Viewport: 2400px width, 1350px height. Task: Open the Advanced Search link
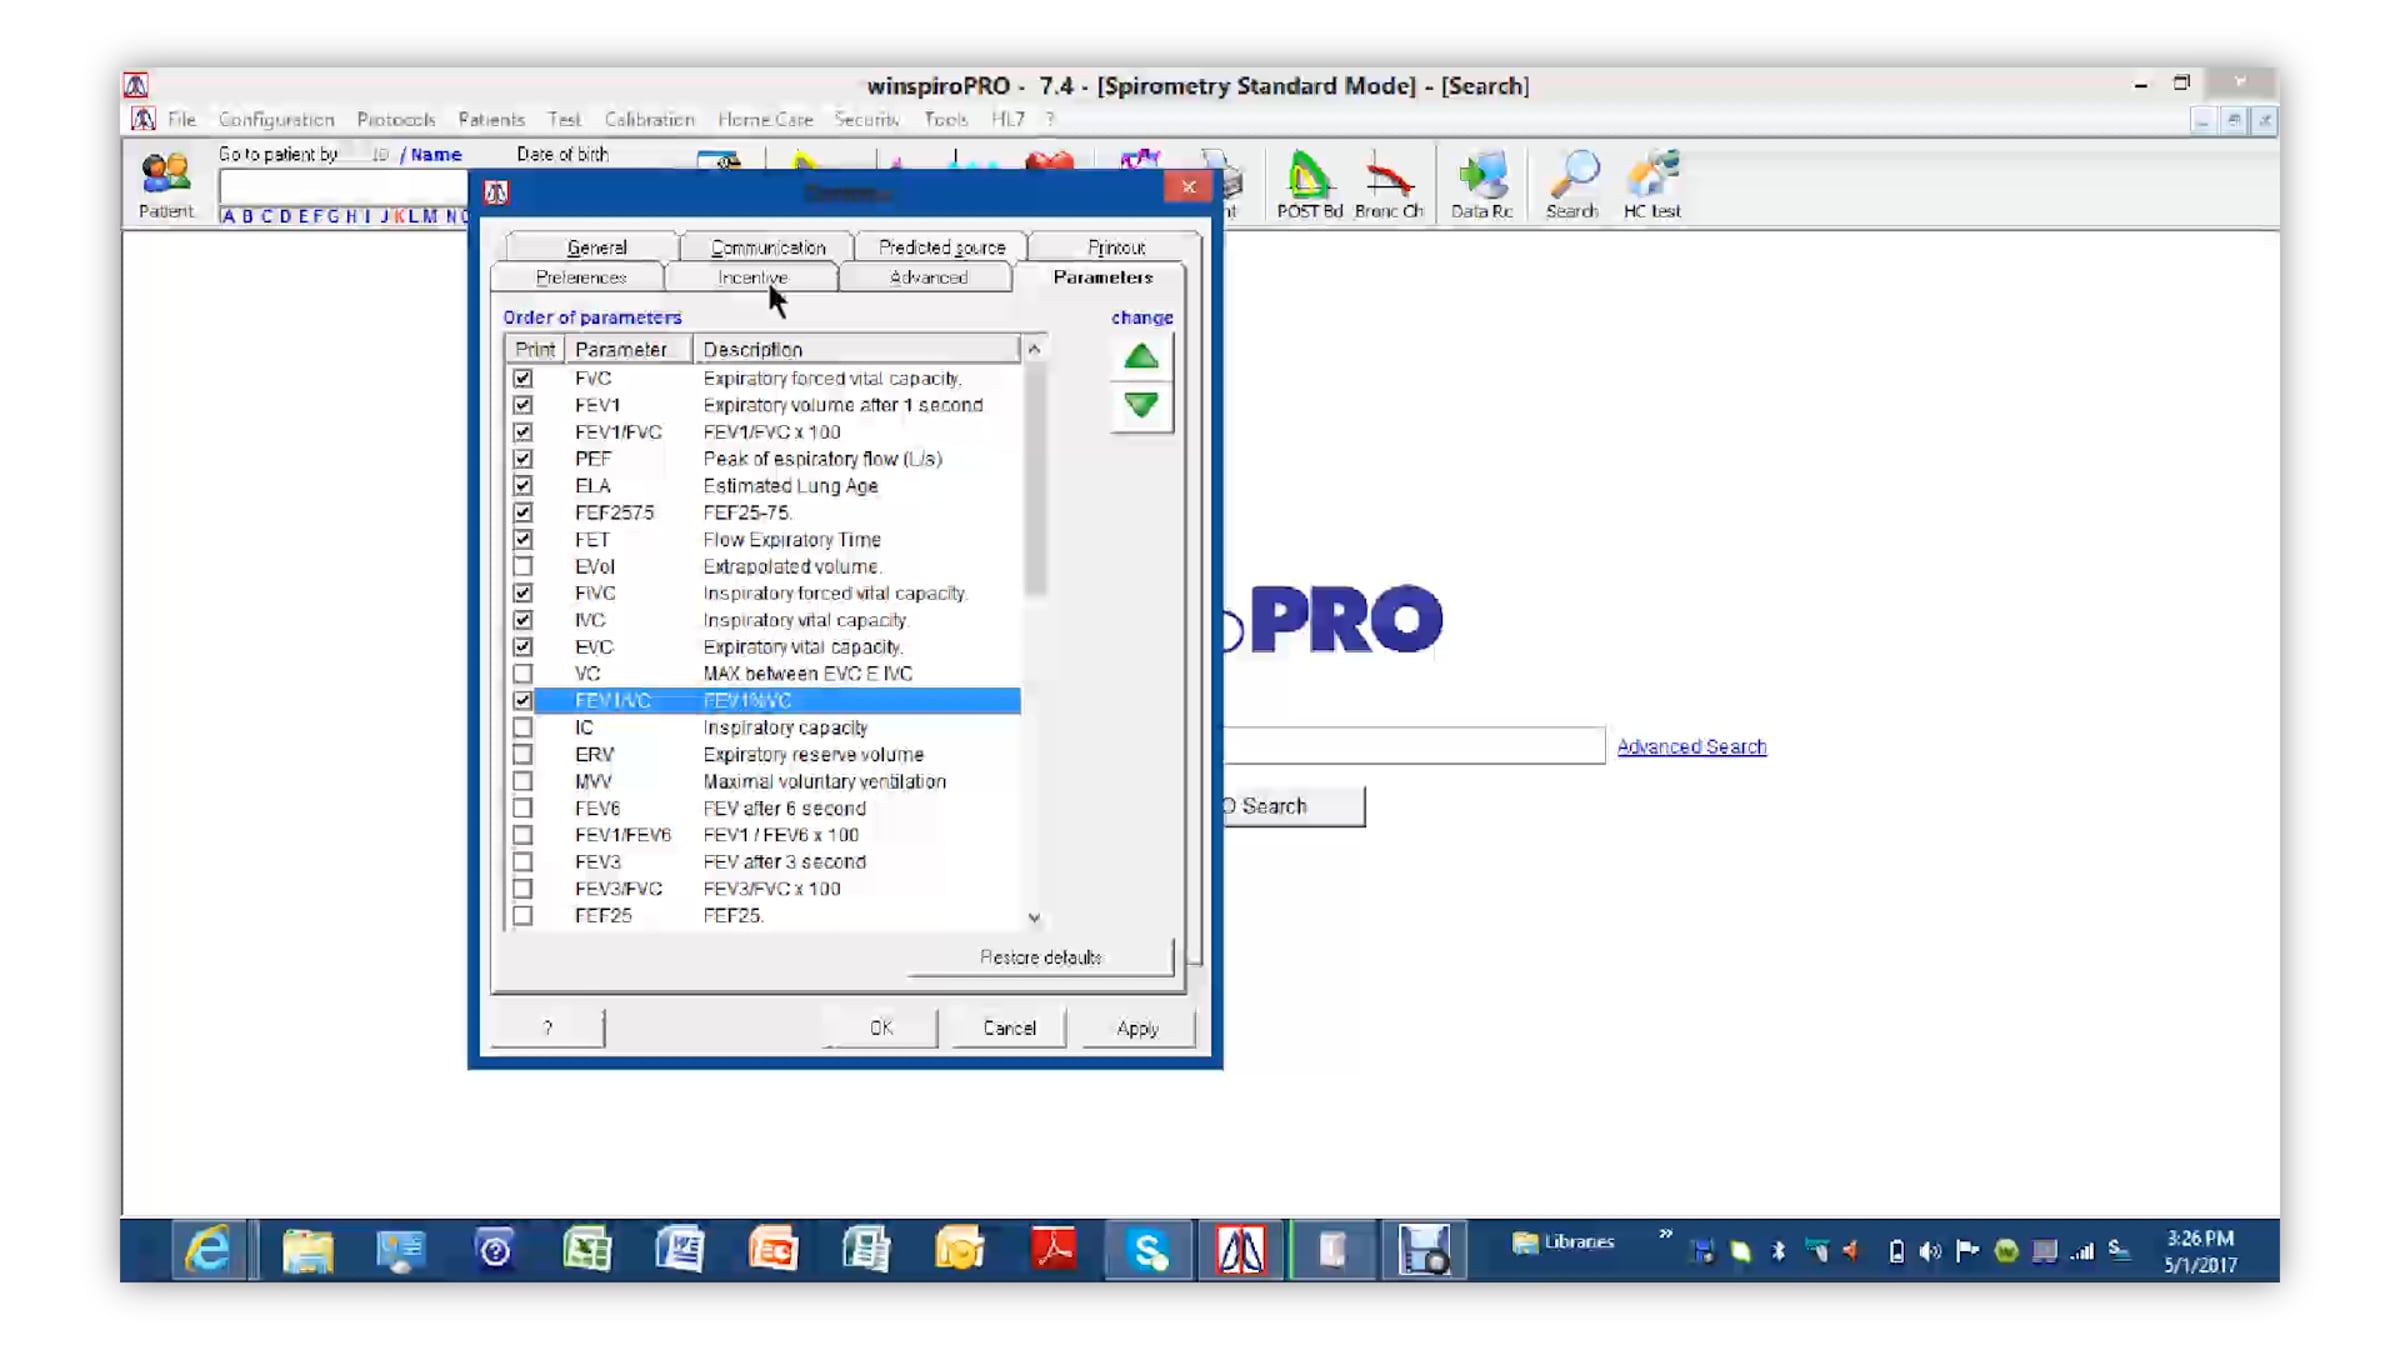1691,746
